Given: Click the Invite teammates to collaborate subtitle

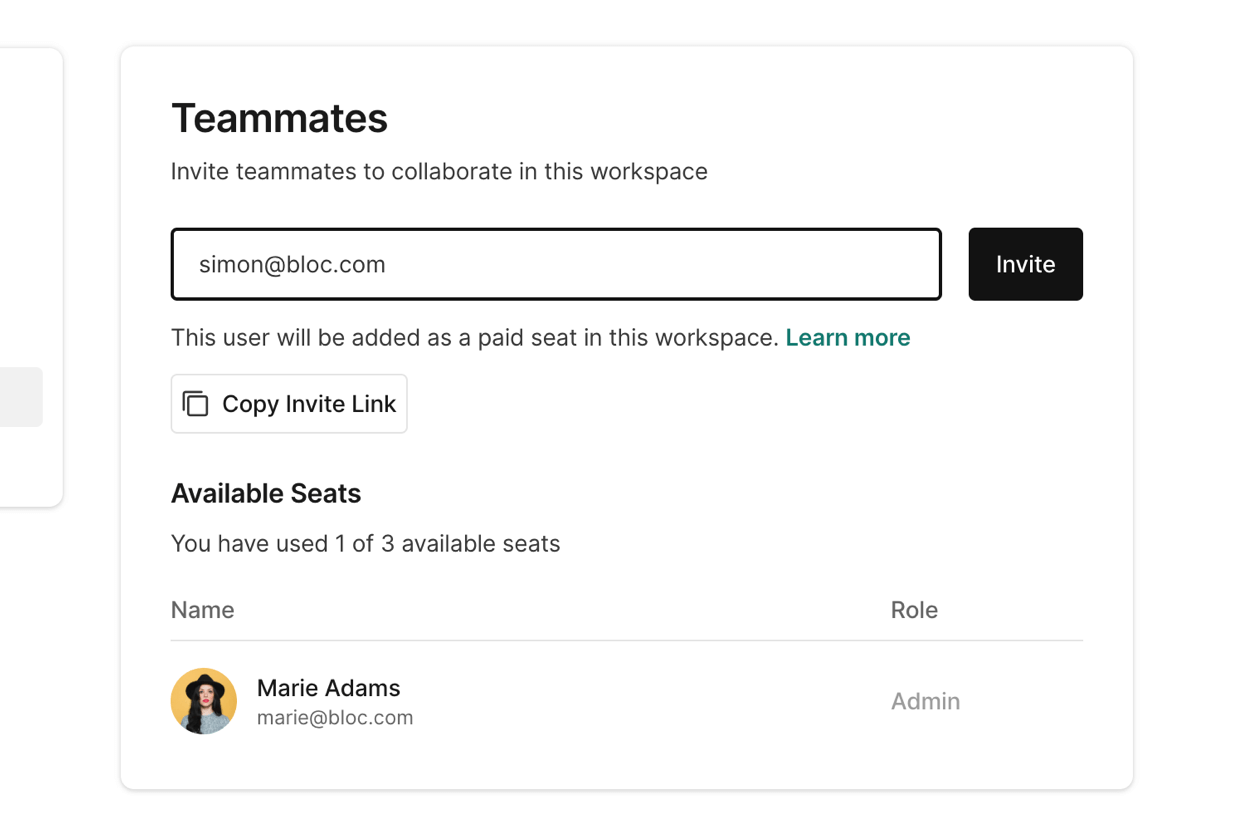Looking at the screenshot, I should tap(439, 172).
